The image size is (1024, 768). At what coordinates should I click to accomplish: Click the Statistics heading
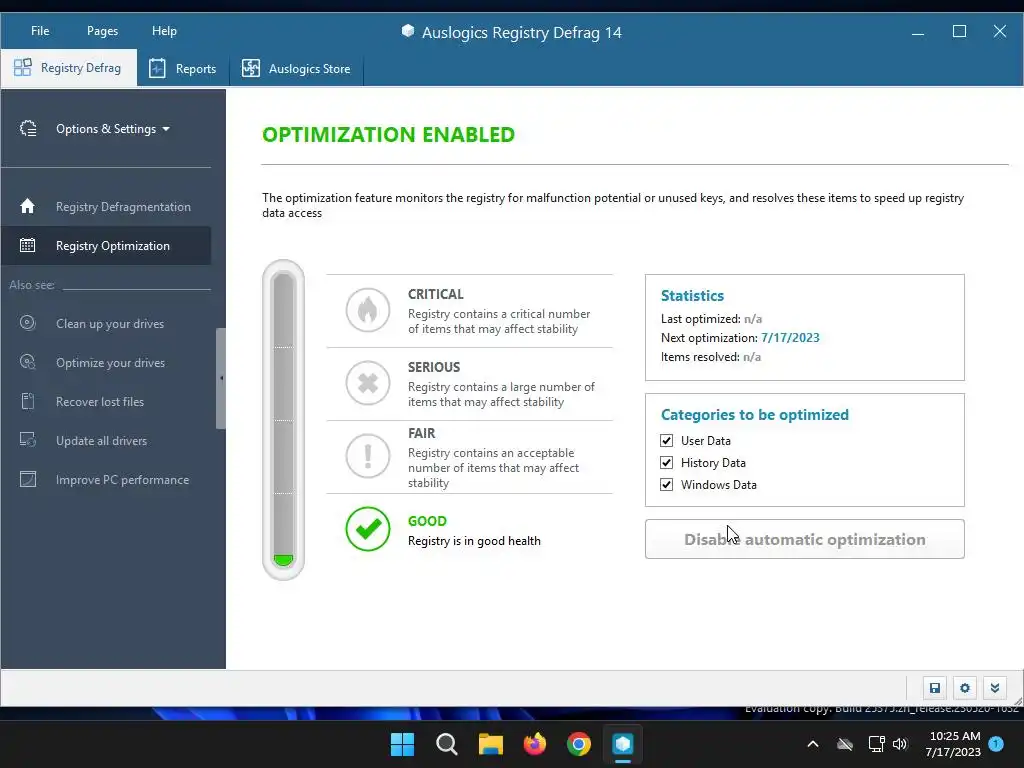coord(692,296)
